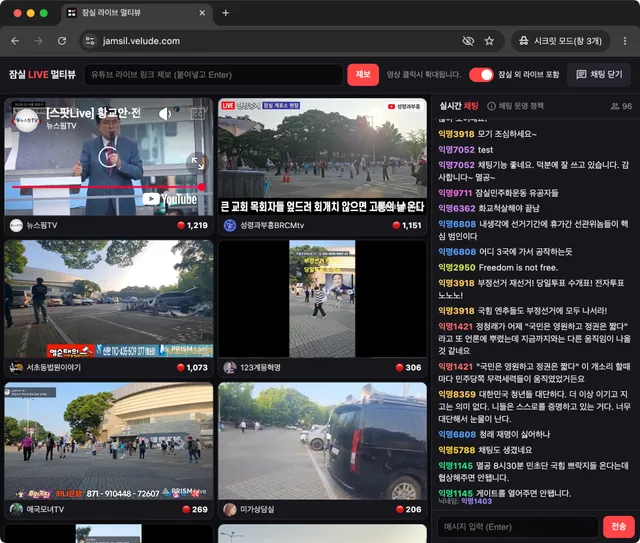Click 뉴스핌TV channel name label

coord(42,225)
